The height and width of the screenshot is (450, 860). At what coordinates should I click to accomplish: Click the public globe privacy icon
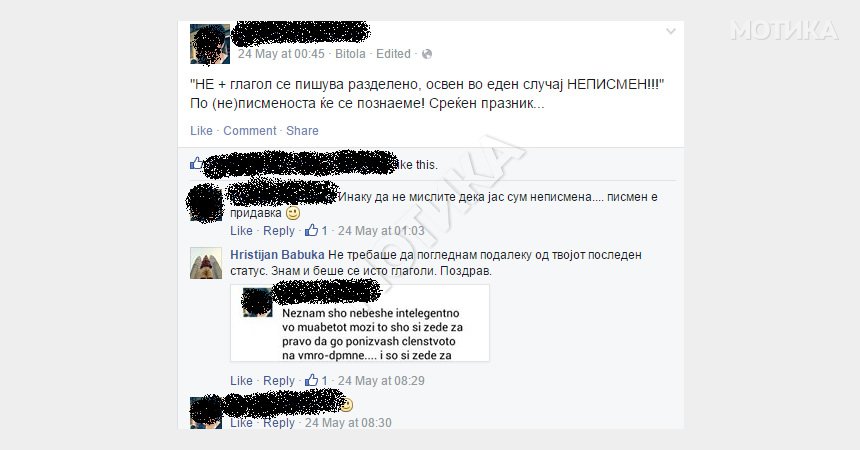(427, 54)
